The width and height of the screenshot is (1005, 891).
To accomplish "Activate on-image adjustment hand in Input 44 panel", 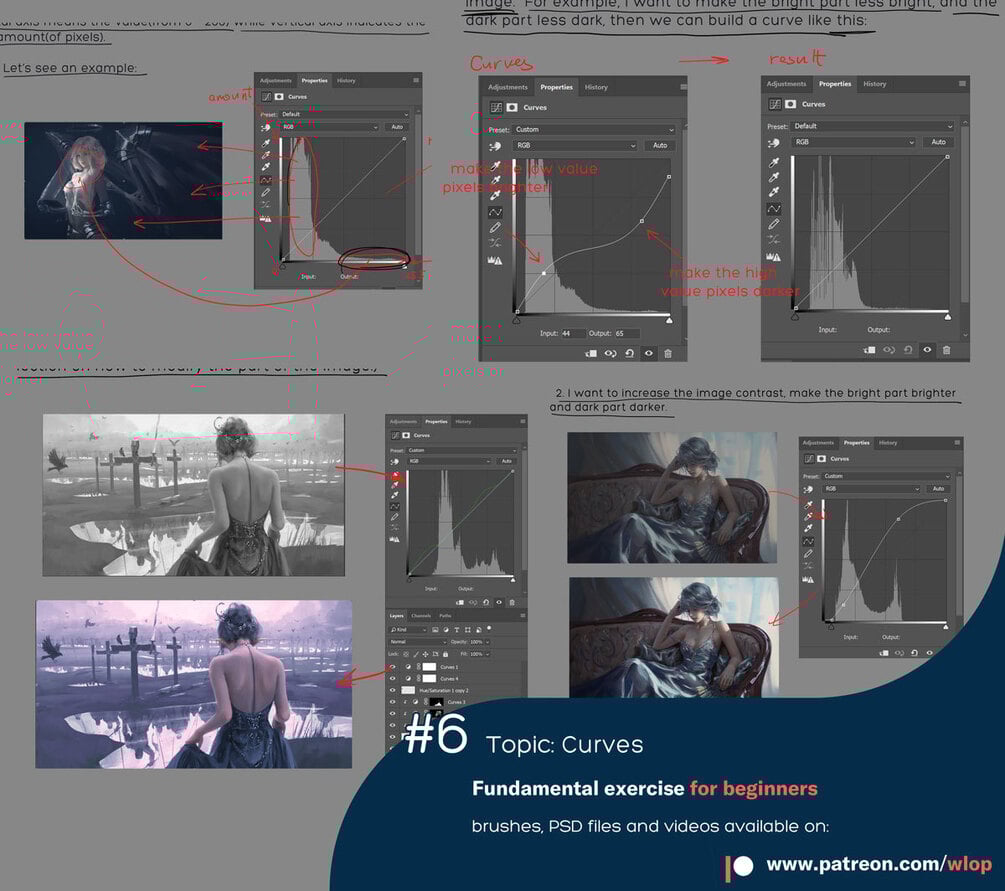I will point(495,146).
